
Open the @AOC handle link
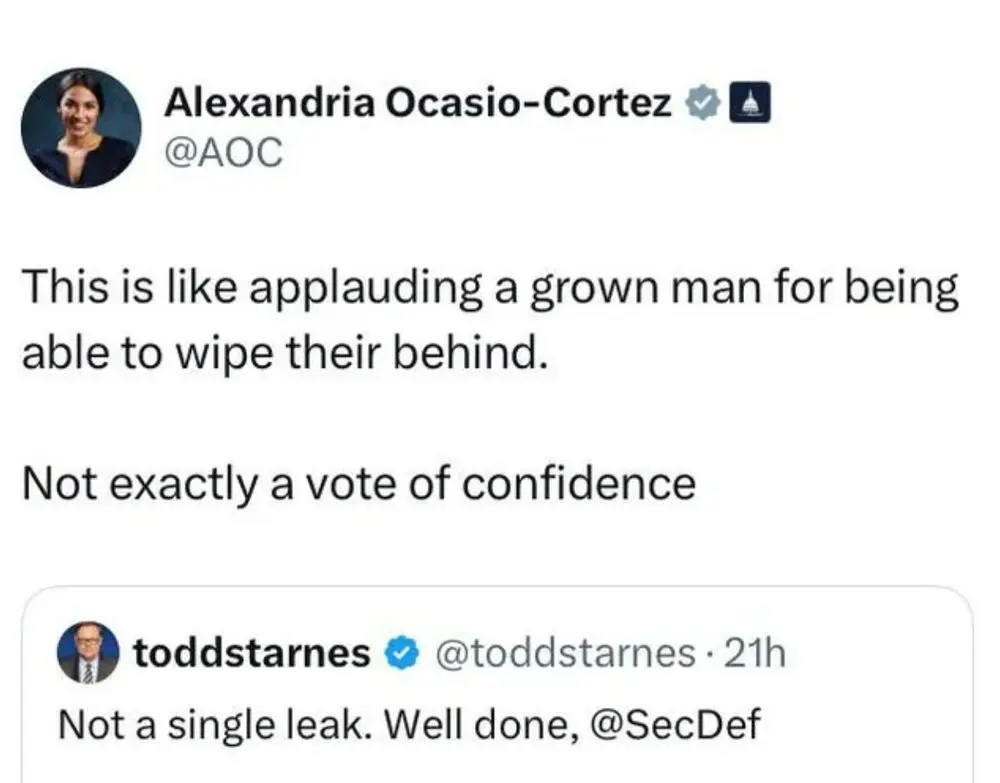223,152
